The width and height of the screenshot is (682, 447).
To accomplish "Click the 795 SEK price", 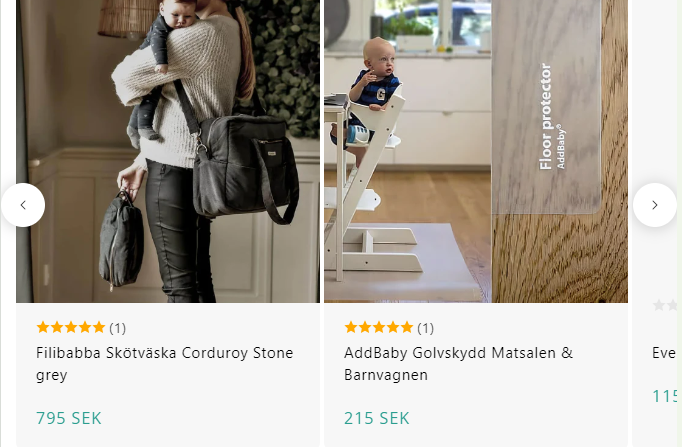I will pos(69,418).
